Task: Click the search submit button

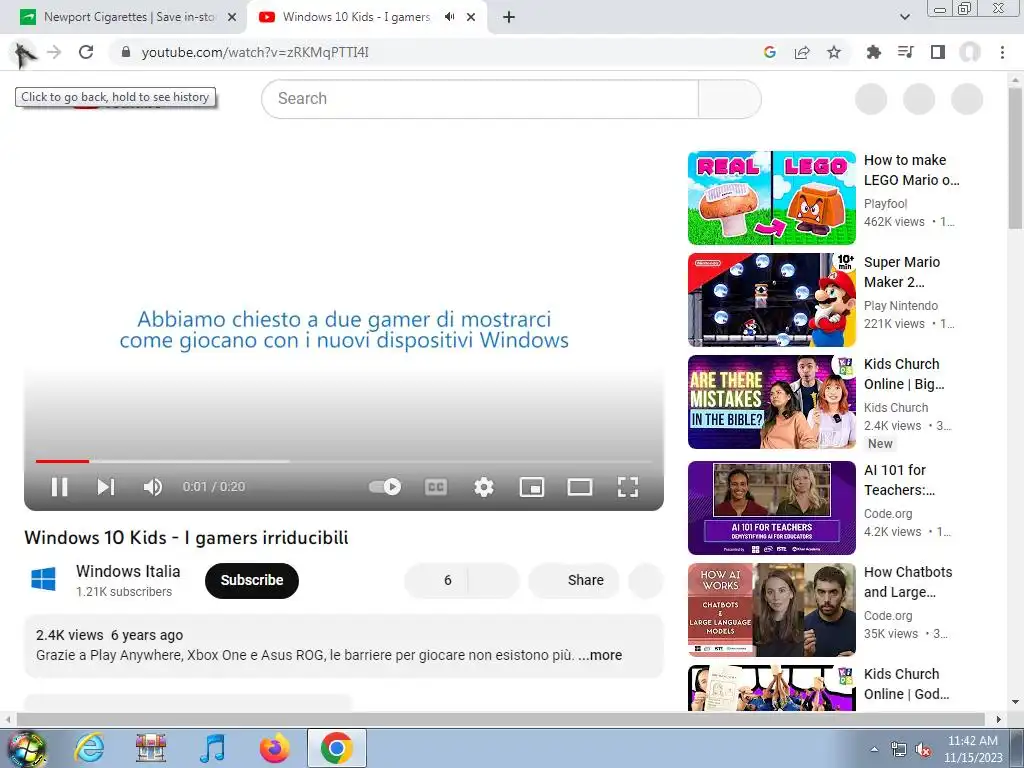Action: coord(729,99)
